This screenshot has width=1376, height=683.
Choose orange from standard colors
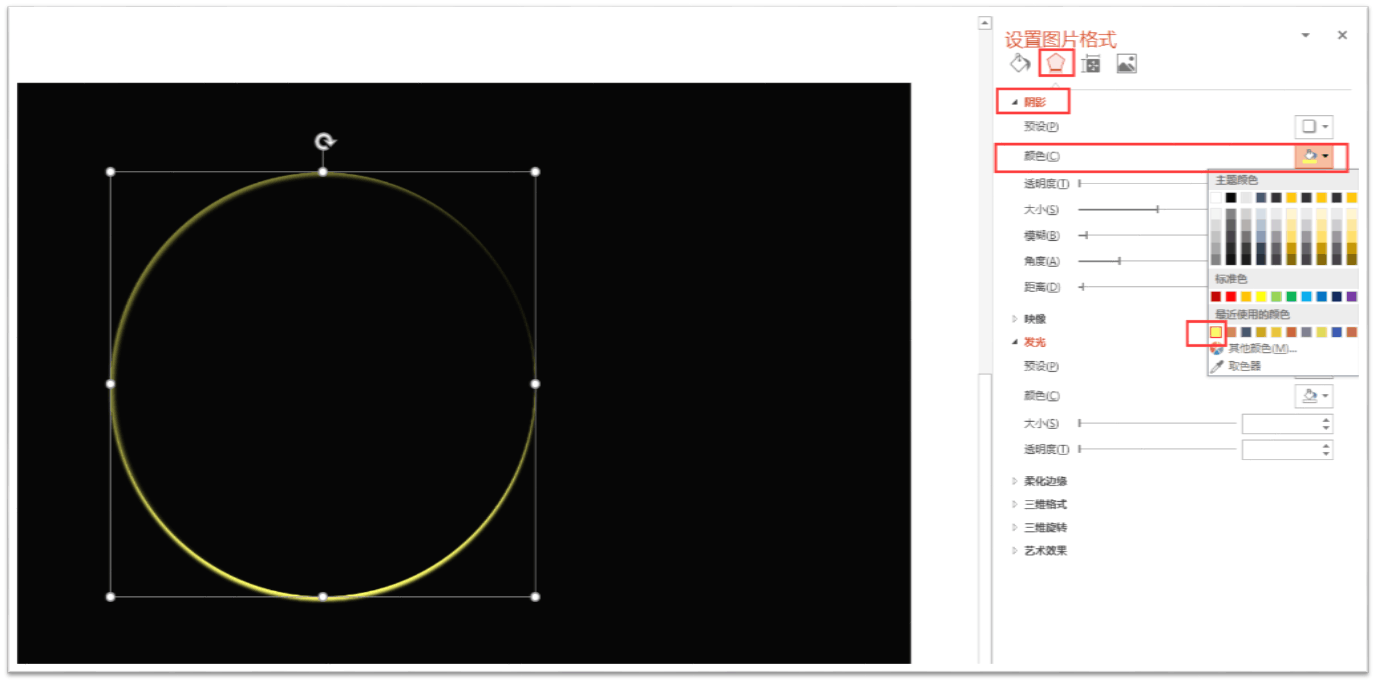pyautogui.click(x=1246, y=297)
